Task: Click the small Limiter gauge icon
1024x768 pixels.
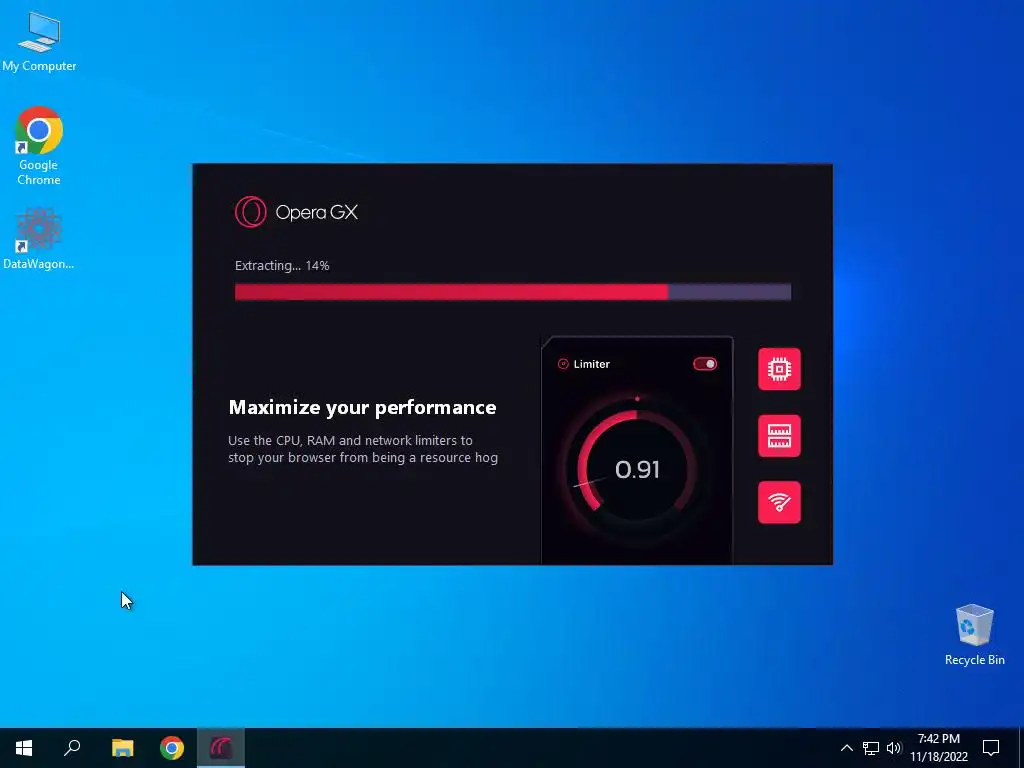Action: (563, 364)
